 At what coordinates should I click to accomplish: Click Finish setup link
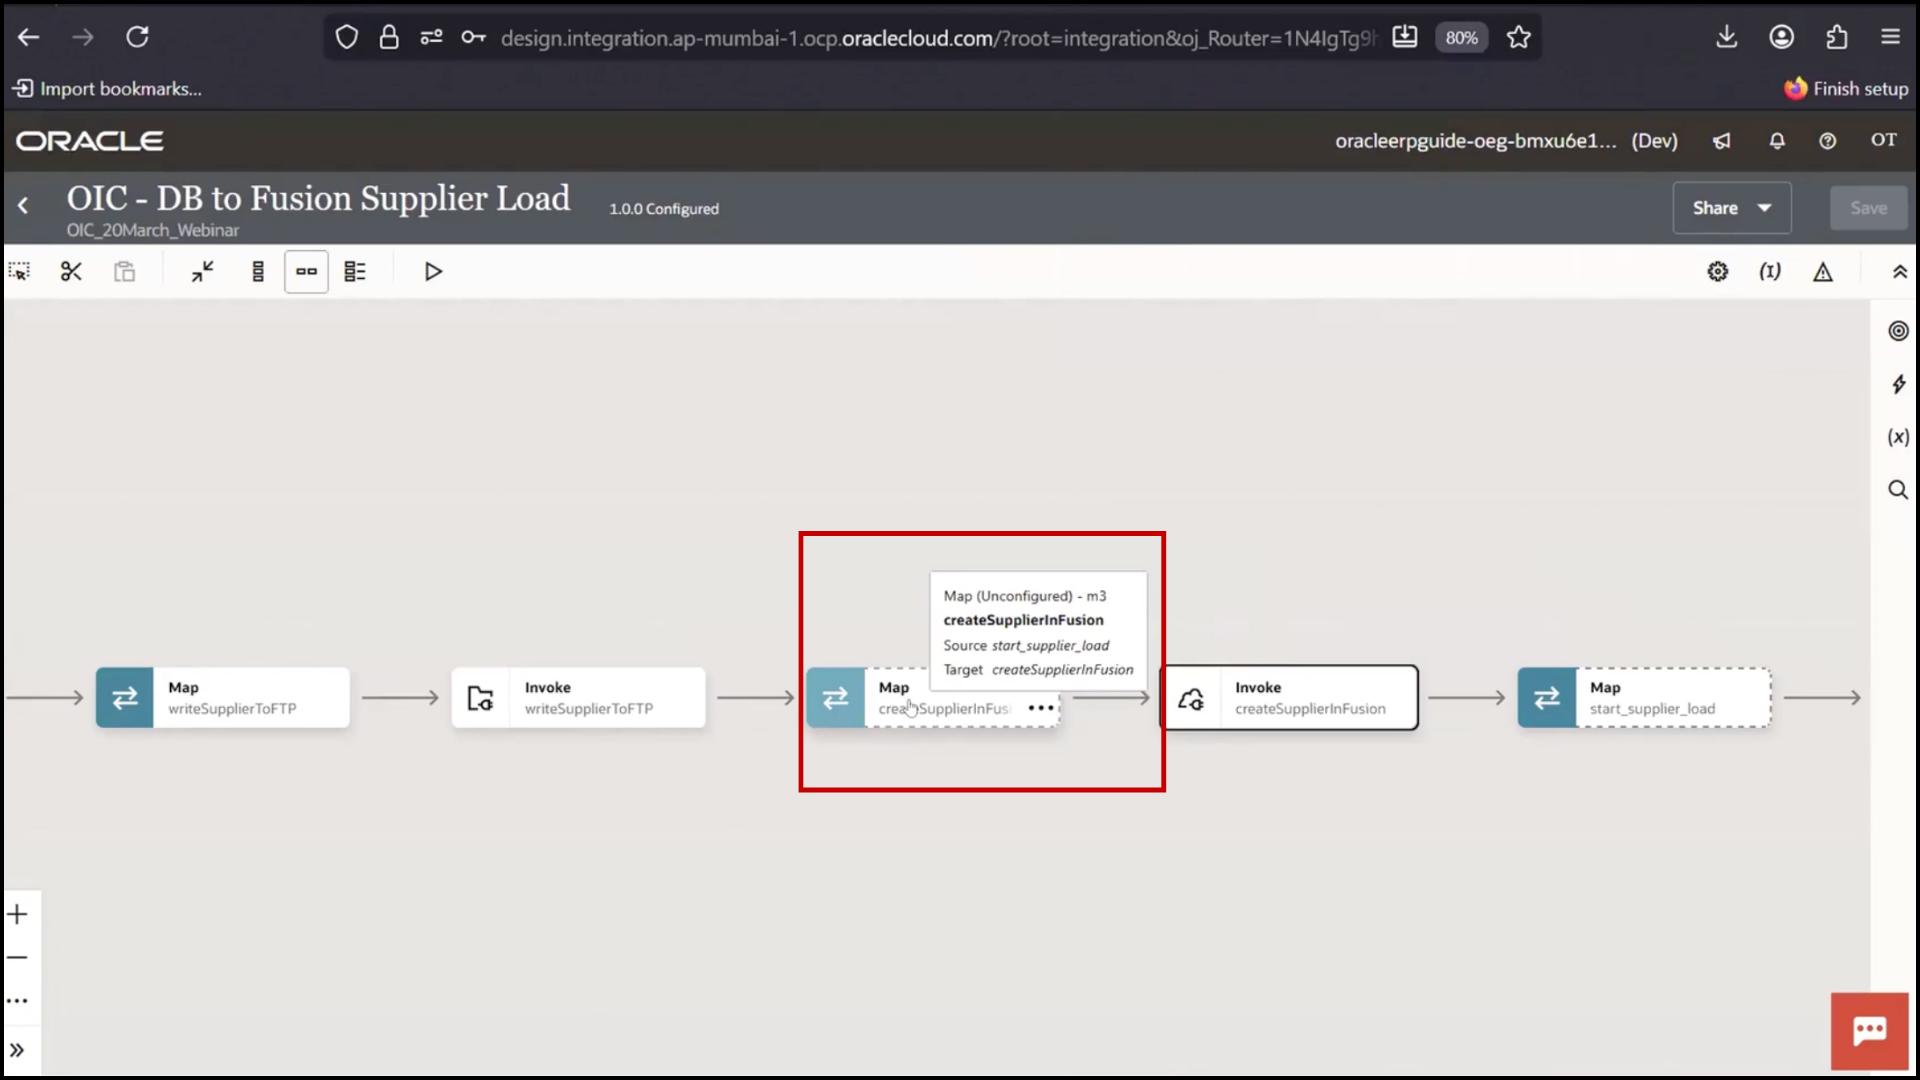point(1847,88)
